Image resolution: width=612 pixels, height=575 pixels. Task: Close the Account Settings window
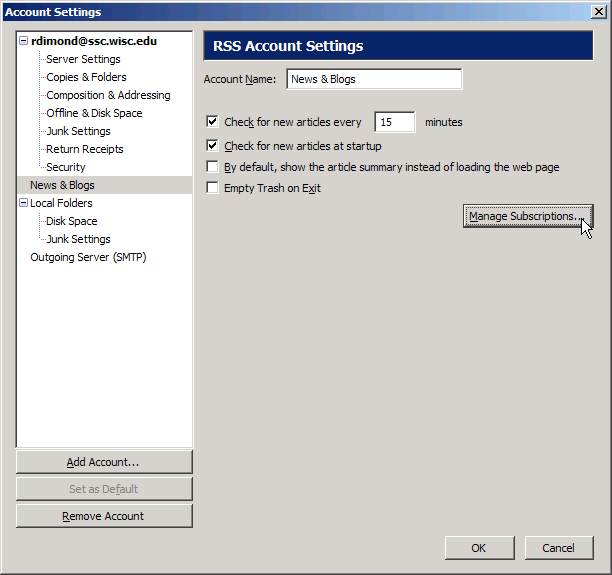click(599, 12)
